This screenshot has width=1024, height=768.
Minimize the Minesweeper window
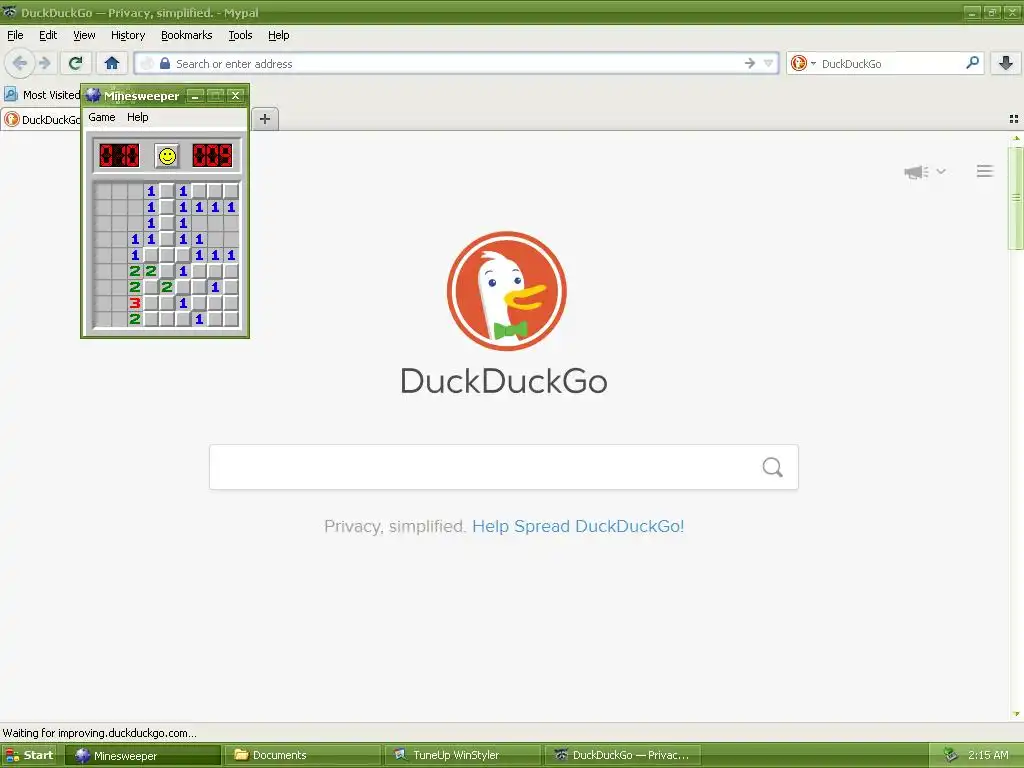[195, 96]
